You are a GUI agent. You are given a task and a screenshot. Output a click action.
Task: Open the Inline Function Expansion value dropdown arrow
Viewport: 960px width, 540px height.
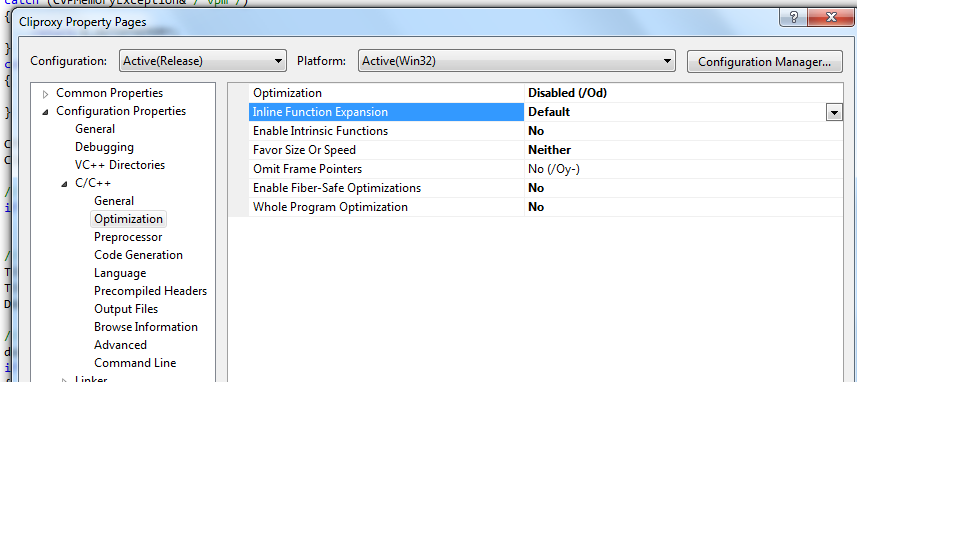(x=834, y=113)
